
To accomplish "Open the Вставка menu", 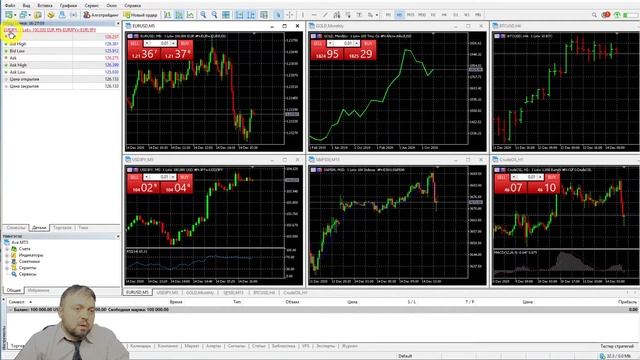I will (45, 5).
